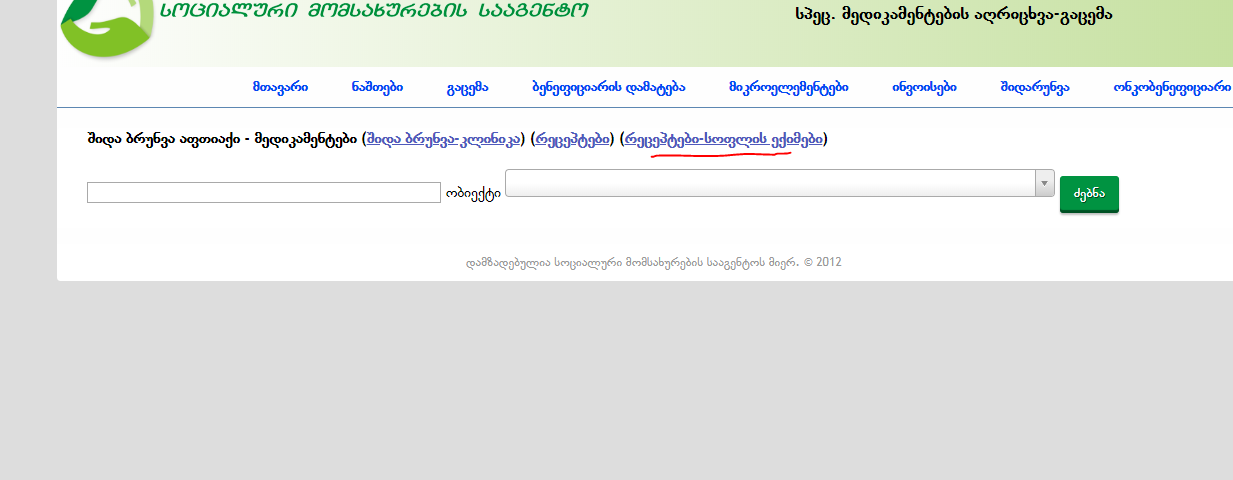Click the green Social Service Agency logo
Screen dimensions: 1233x480
[107, 25]
